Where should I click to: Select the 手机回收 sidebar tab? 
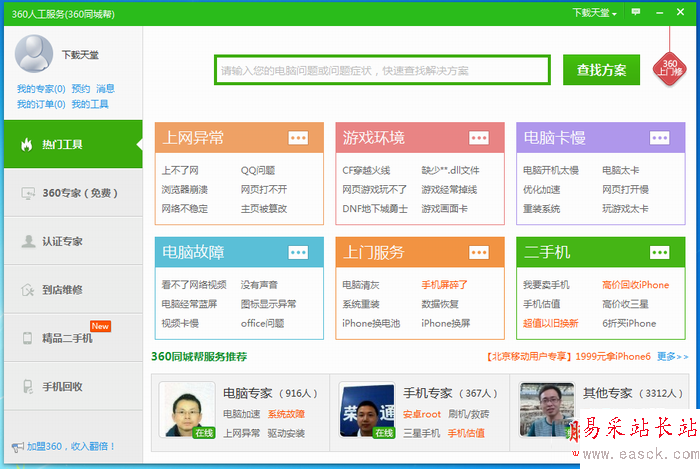point(73,386)
